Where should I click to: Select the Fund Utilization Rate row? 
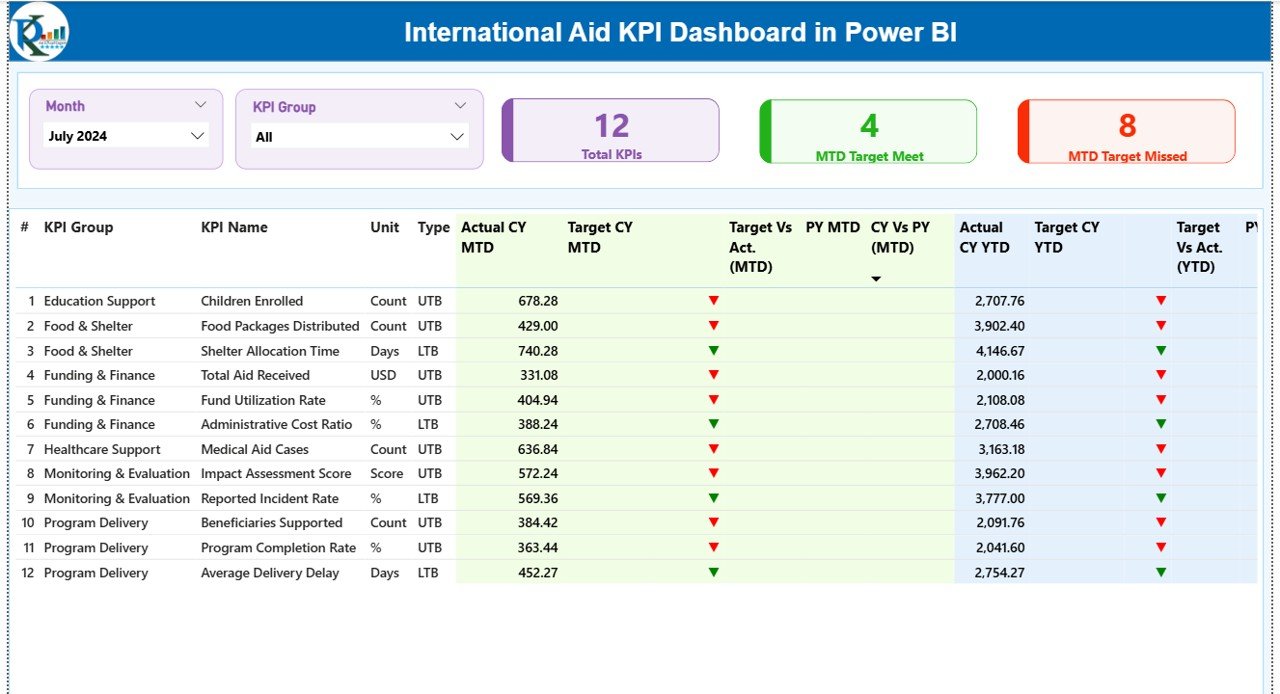point(262,400)
